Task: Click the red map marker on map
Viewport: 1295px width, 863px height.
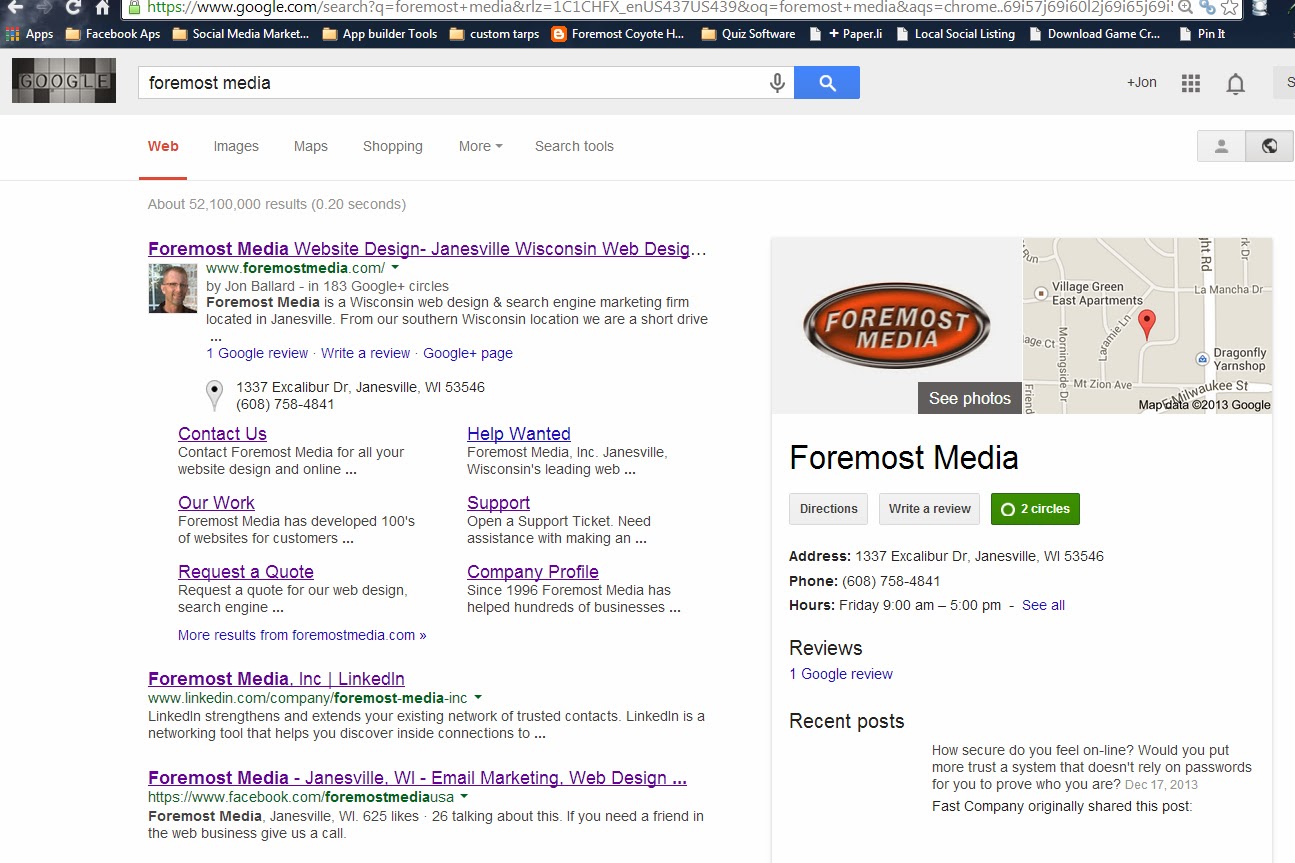Action: pos(1147,324)
